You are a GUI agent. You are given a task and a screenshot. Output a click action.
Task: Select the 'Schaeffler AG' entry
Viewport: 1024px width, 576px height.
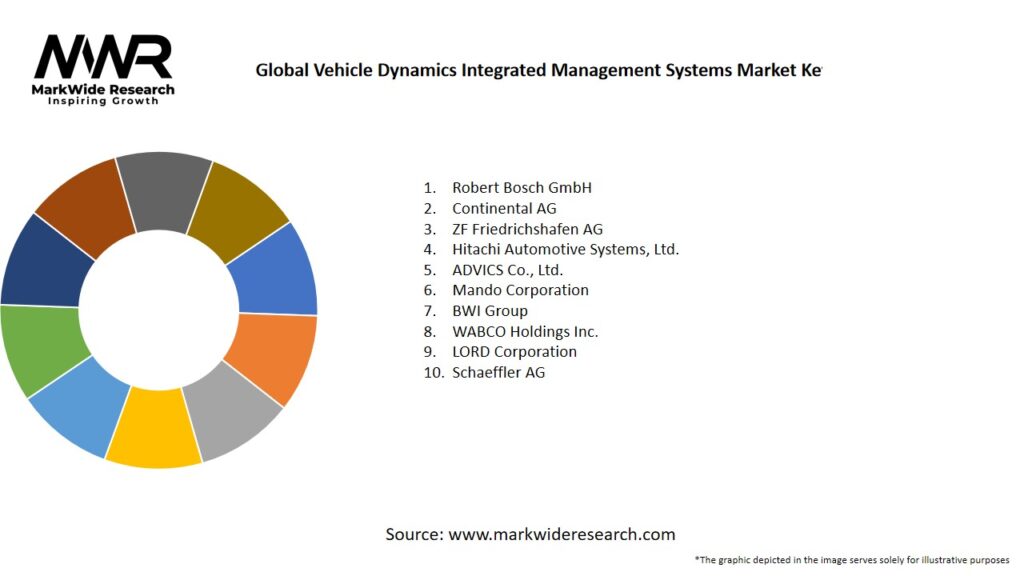[498, 372]
